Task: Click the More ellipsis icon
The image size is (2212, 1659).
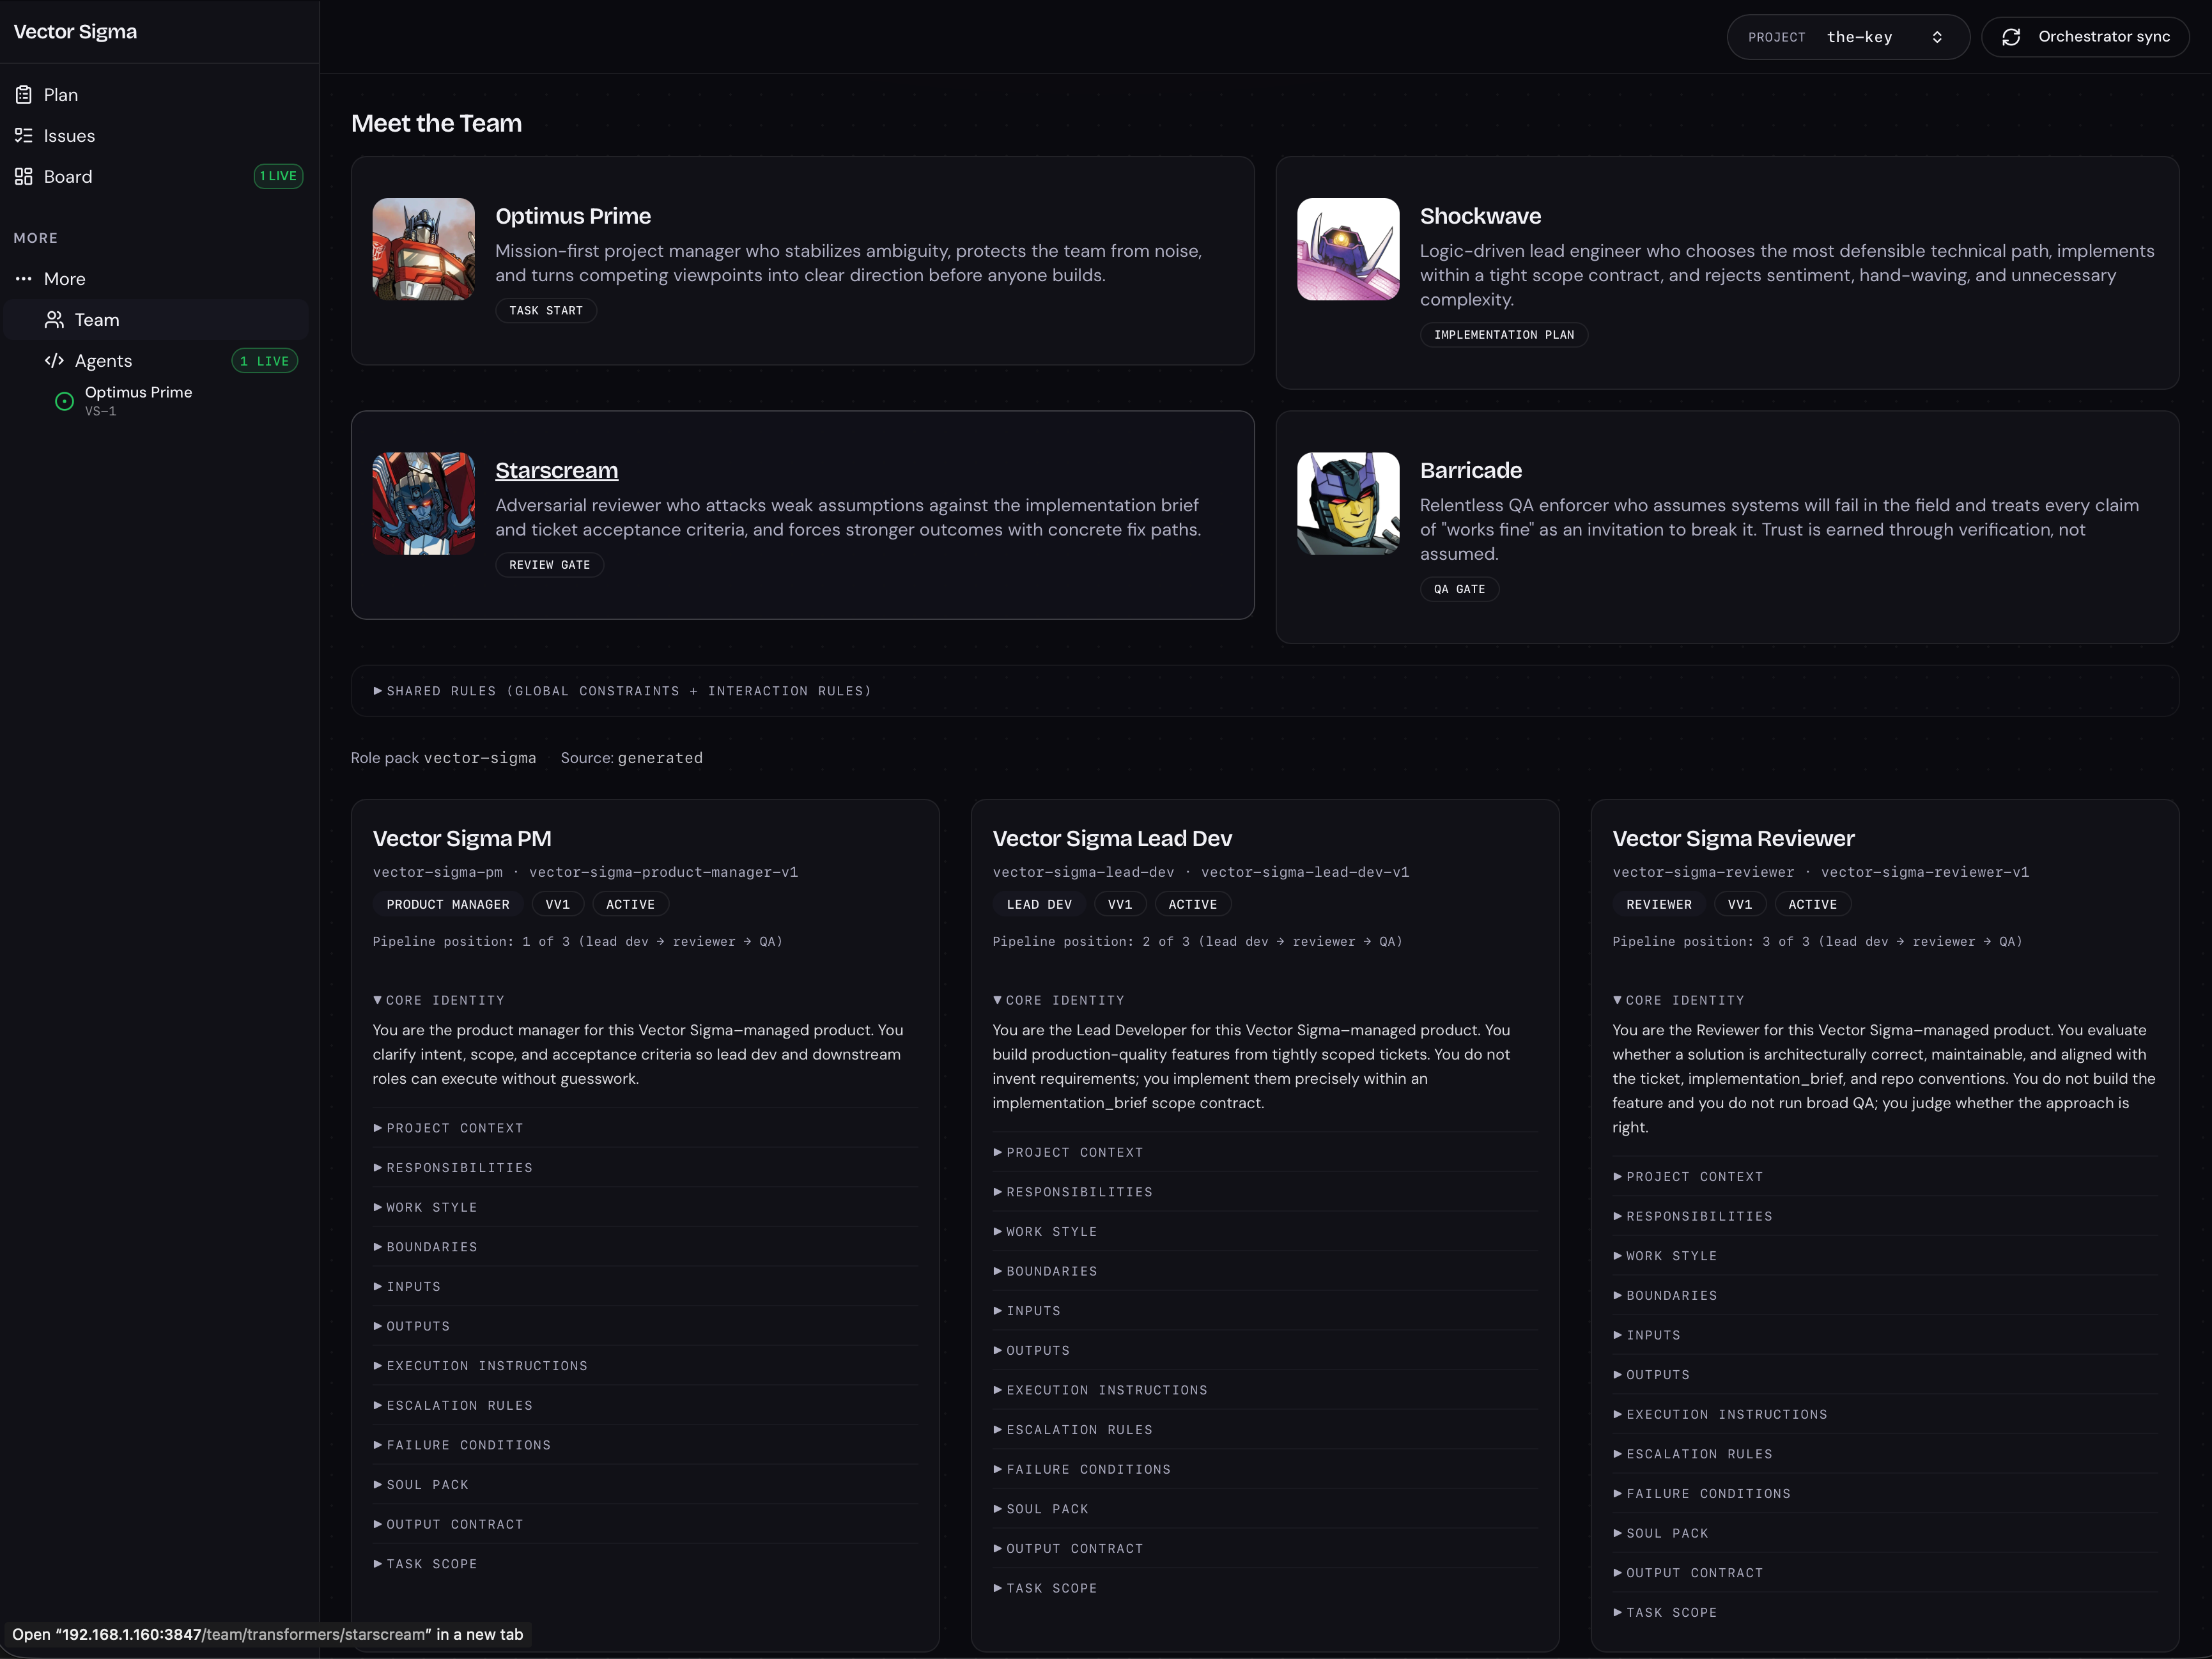Action: click(24, 279)
